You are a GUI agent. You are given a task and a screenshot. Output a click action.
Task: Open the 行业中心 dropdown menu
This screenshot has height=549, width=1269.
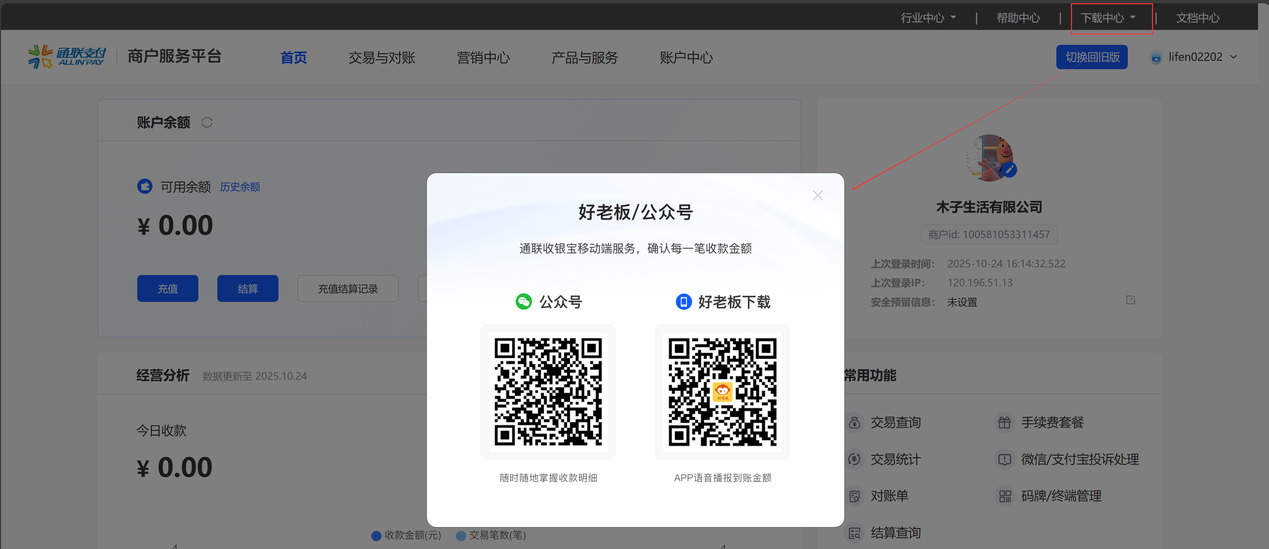tap(928, 18)
